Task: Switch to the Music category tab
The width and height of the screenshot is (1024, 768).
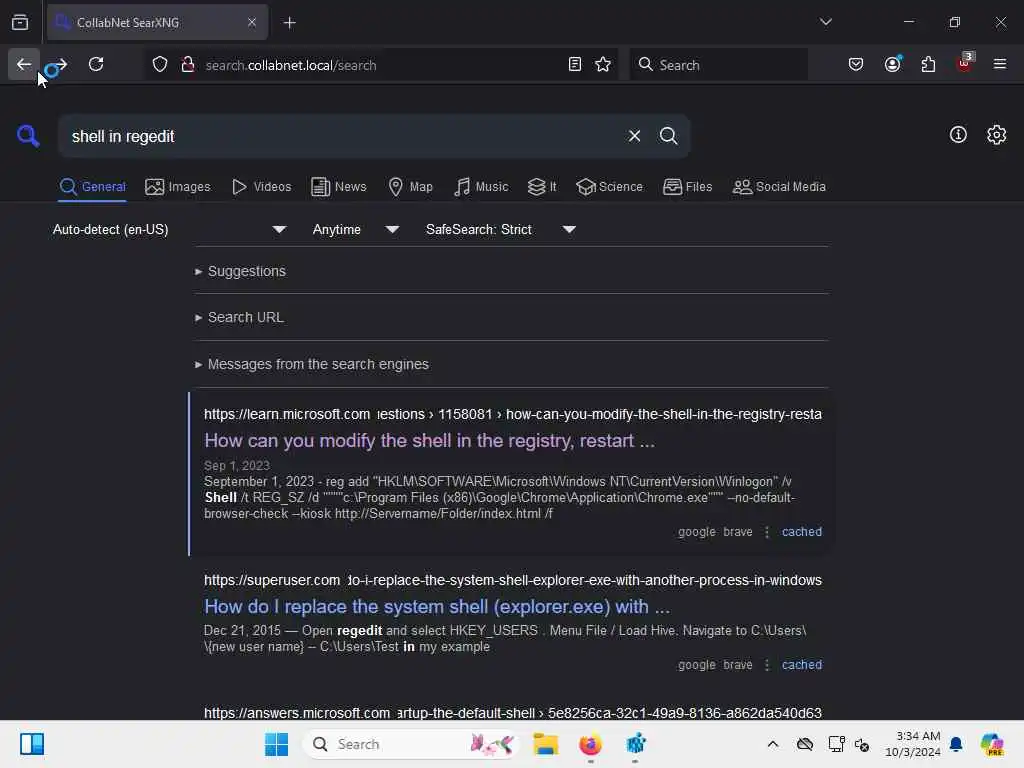Action: pos(481,187)
